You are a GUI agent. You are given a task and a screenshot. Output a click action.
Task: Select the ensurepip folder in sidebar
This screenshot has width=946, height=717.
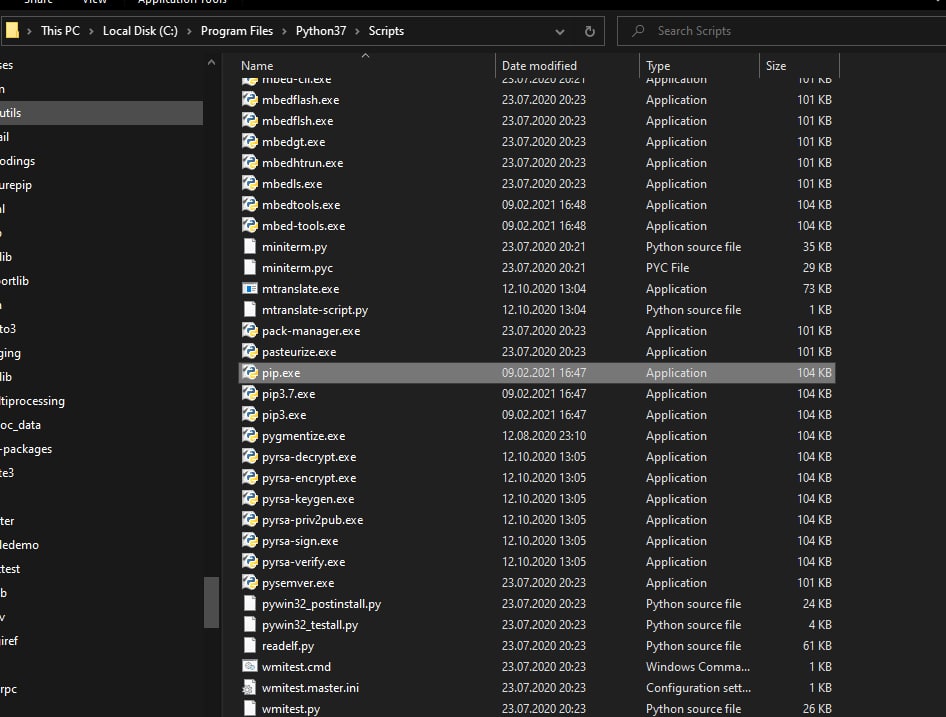(16, 185)
